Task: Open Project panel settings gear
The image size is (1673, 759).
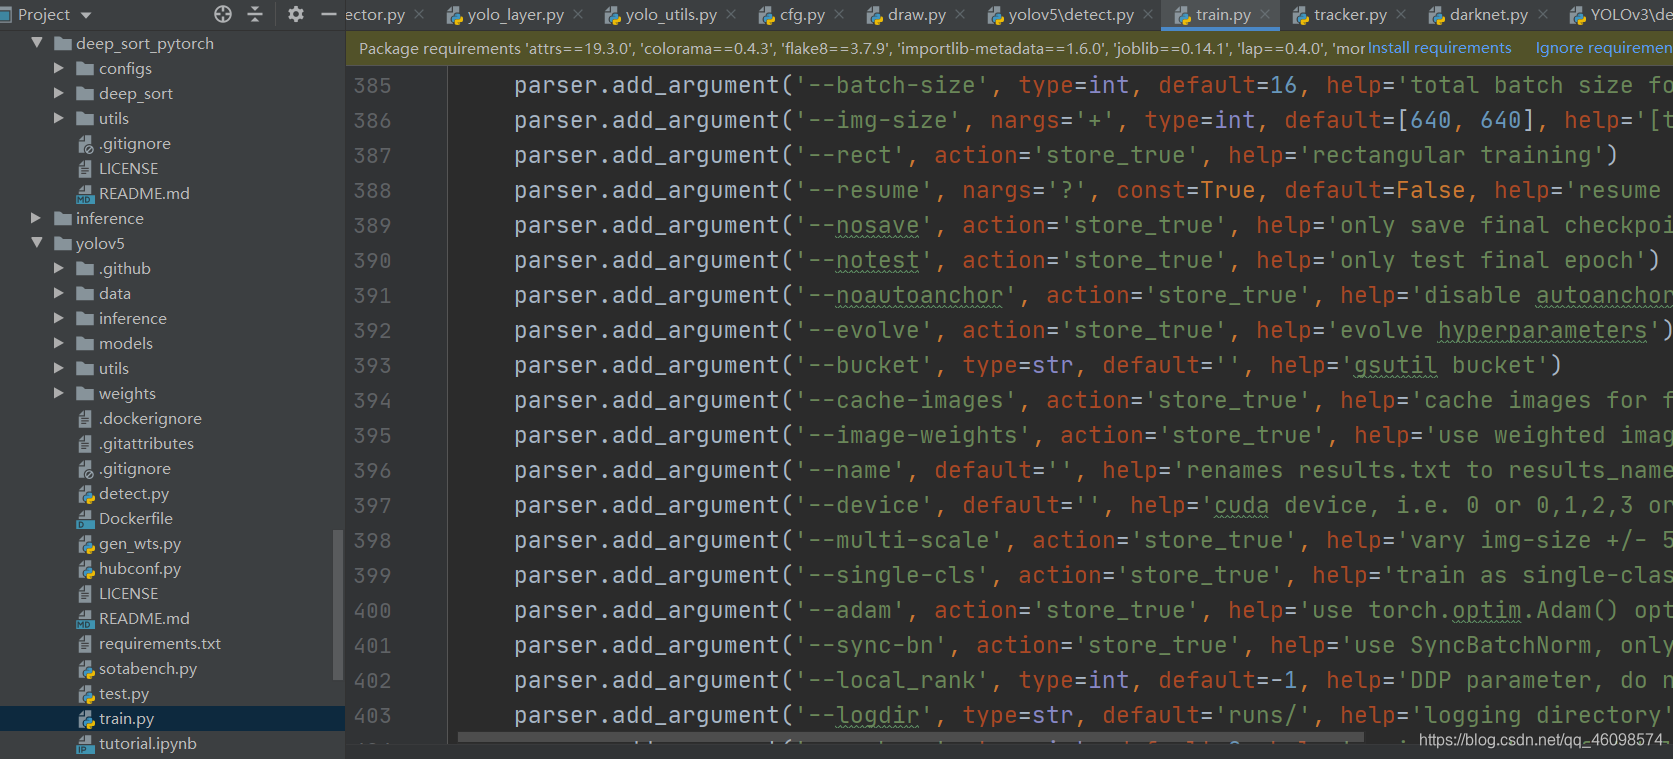Action: click(296, 14)
